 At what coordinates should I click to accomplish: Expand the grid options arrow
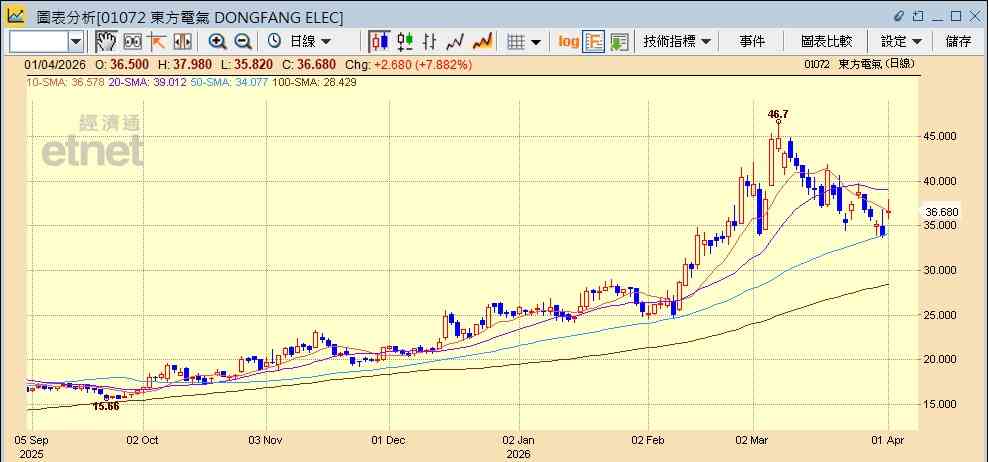click(536, 42)
